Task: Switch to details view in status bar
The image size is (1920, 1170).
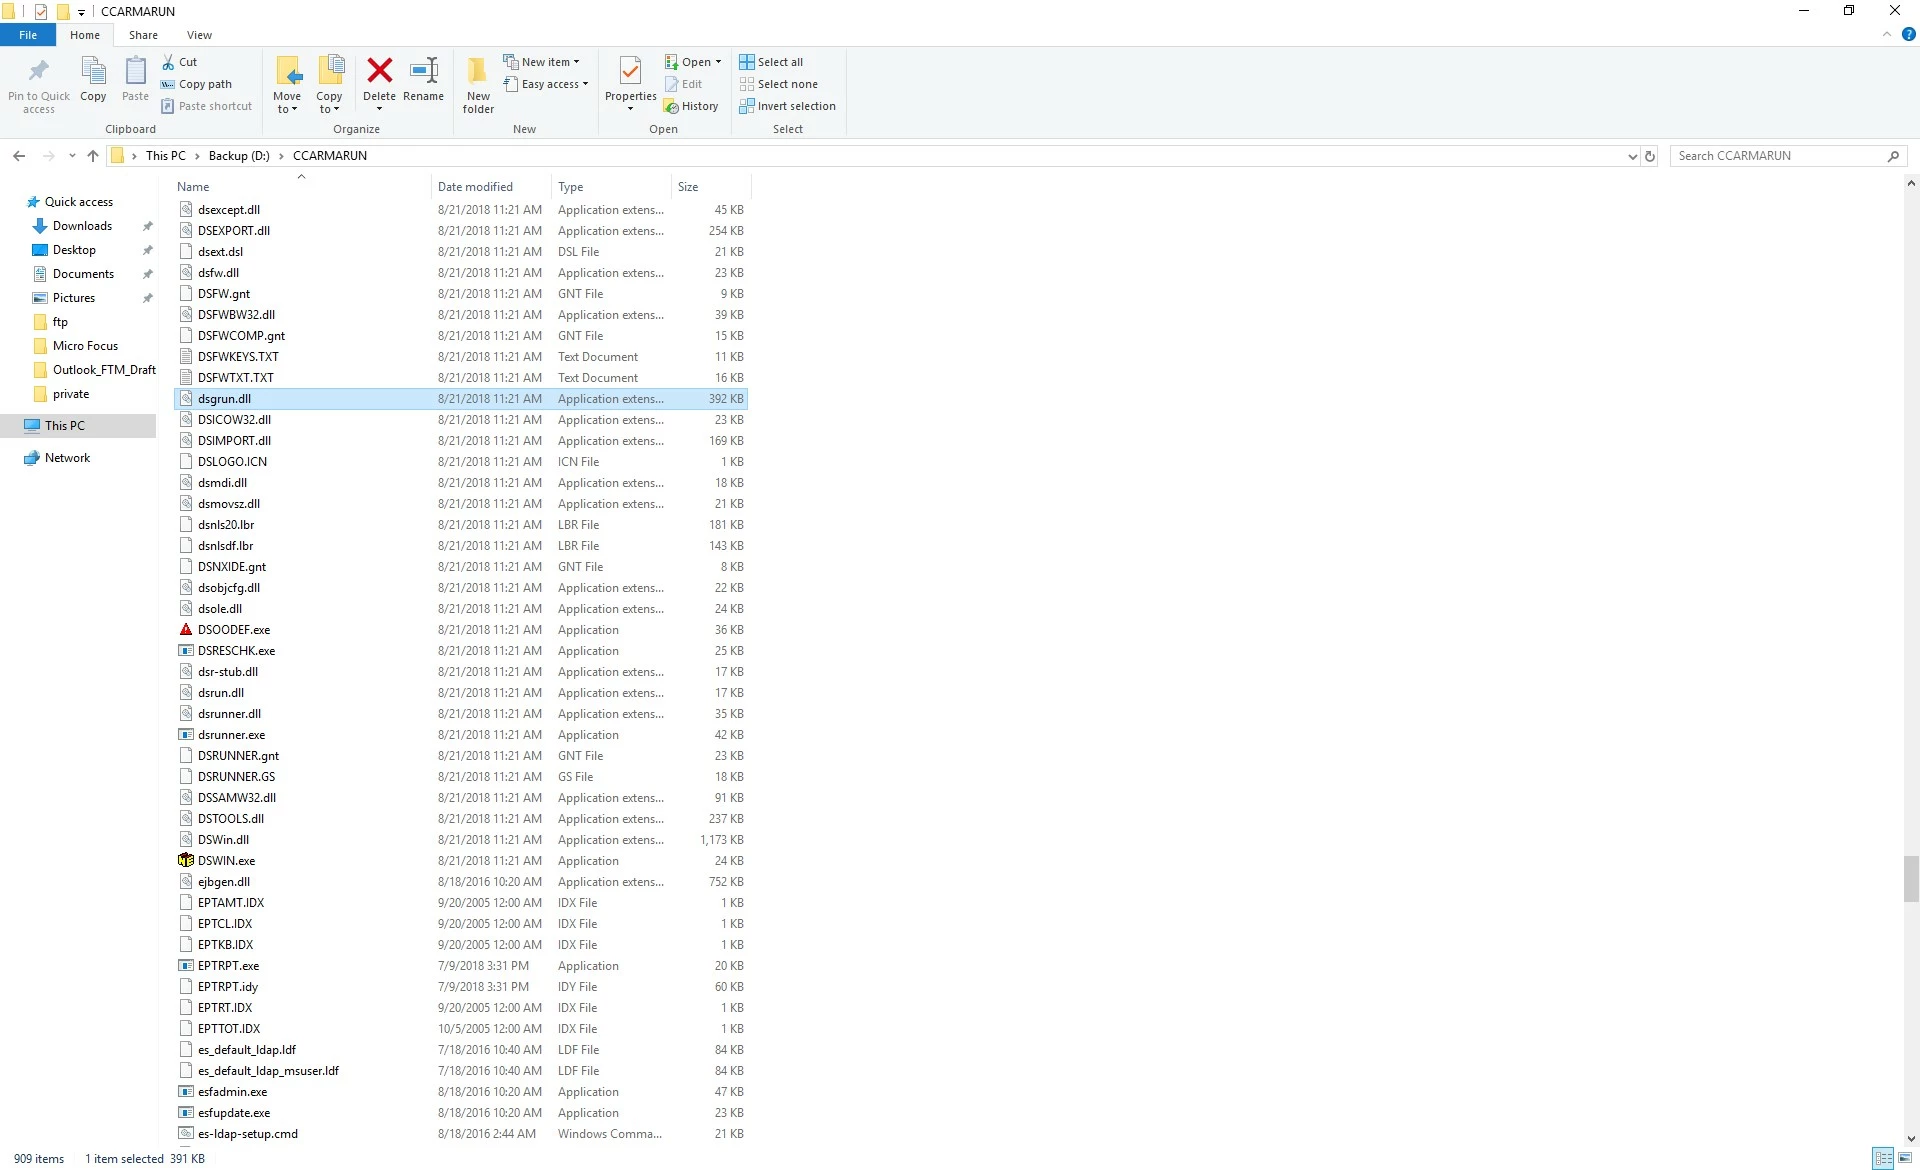Action: 1883,1158
